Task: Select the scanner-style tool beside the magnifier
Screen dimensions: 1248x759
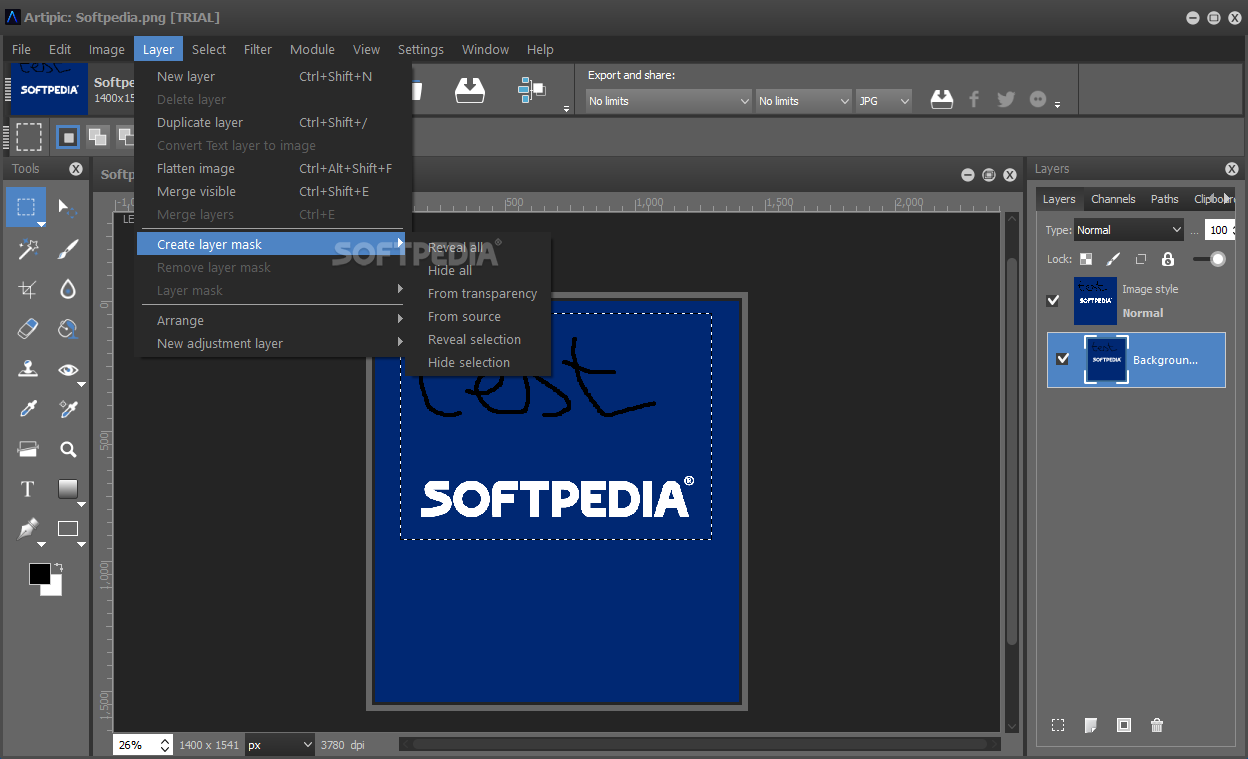Action: (x=28, y=449)
